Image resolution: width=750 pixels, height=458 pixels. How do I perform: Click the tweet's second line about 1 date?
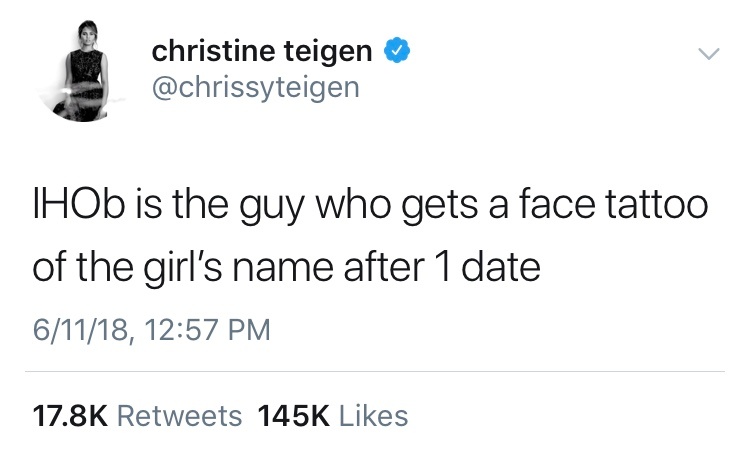(287, 268)
